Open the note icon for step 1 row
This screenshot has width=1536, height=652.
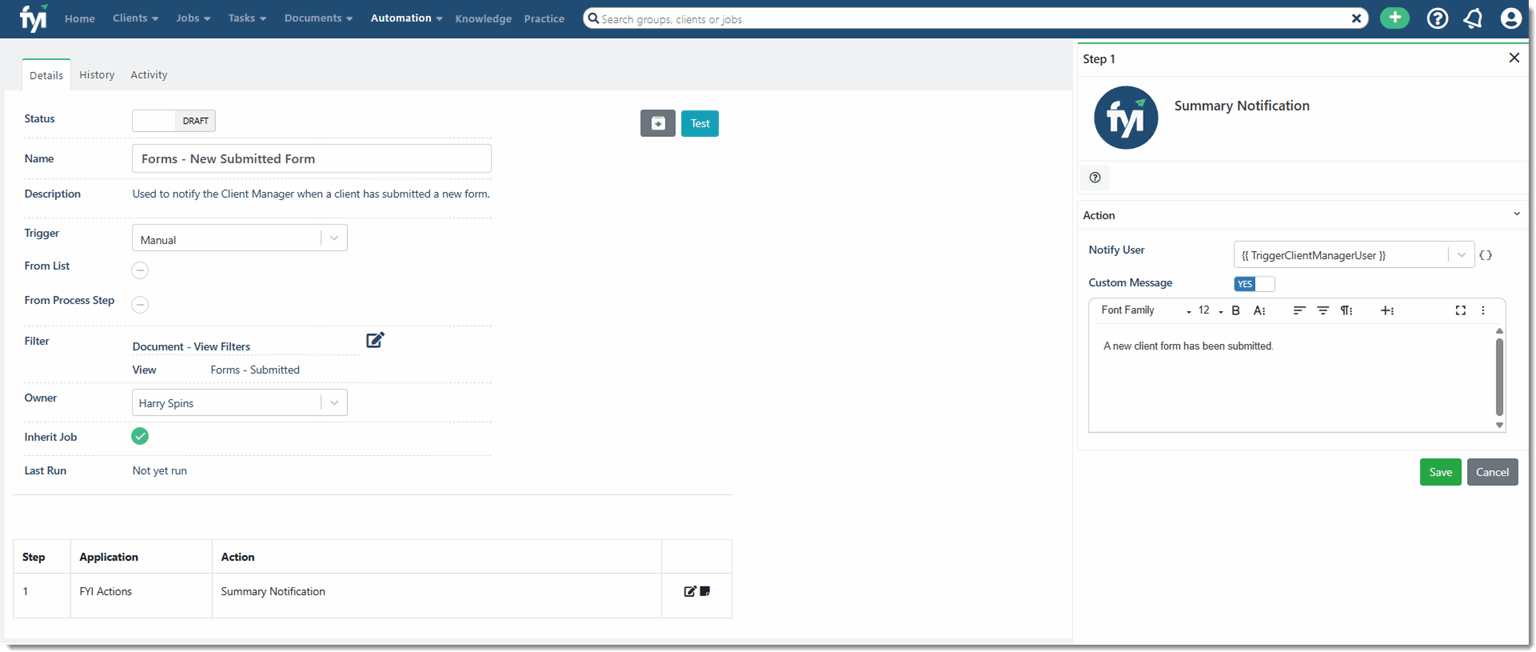[705, 591]
